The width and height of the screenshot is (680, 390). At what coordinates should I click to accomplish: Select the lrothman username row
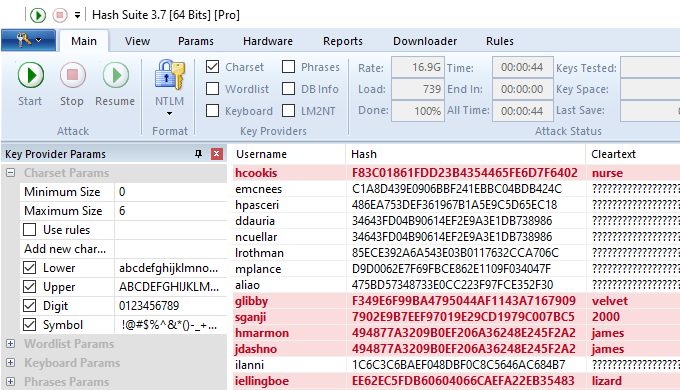(x=259, y=253)
